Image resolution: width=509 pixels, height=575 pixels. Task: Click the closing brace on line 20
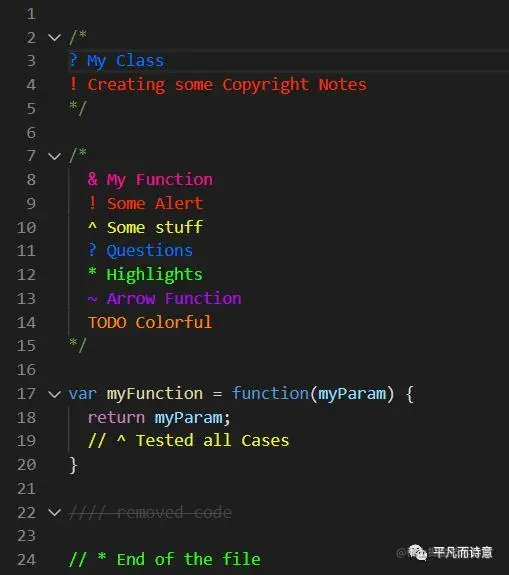click(73, 465)
